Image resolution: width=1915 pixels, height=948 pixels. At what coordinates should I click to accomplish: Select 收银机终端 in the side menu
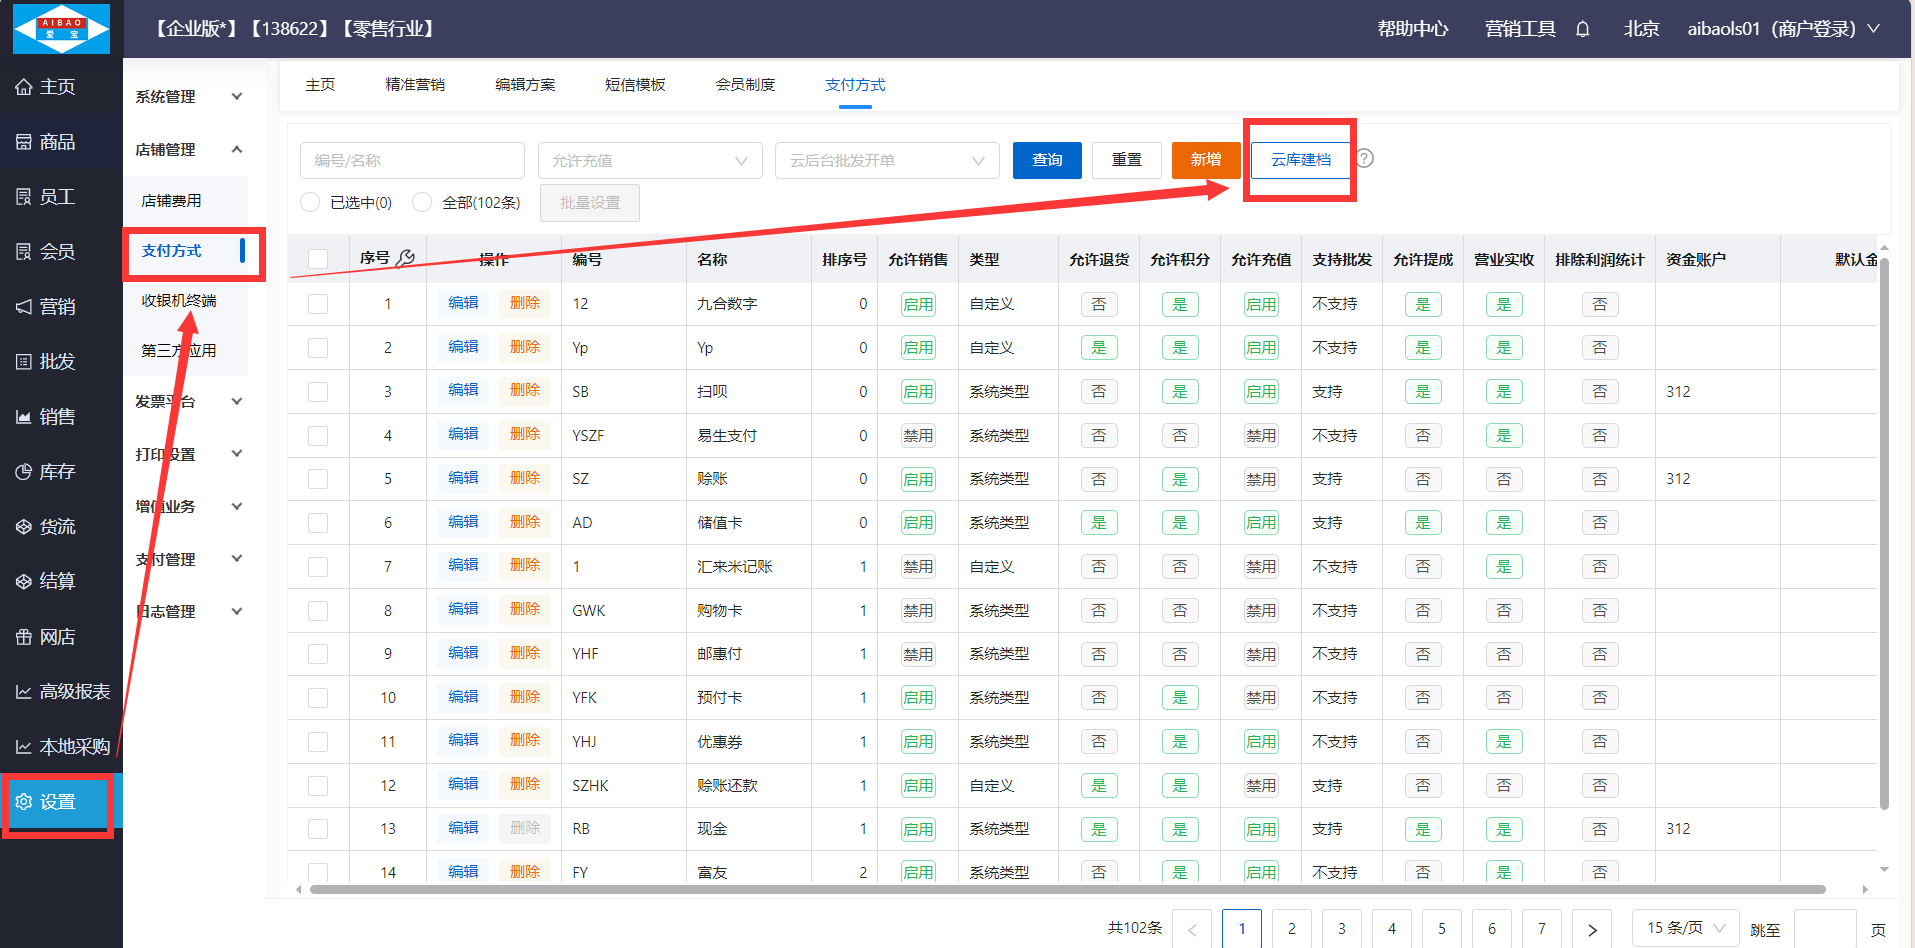tap(179, 301)
